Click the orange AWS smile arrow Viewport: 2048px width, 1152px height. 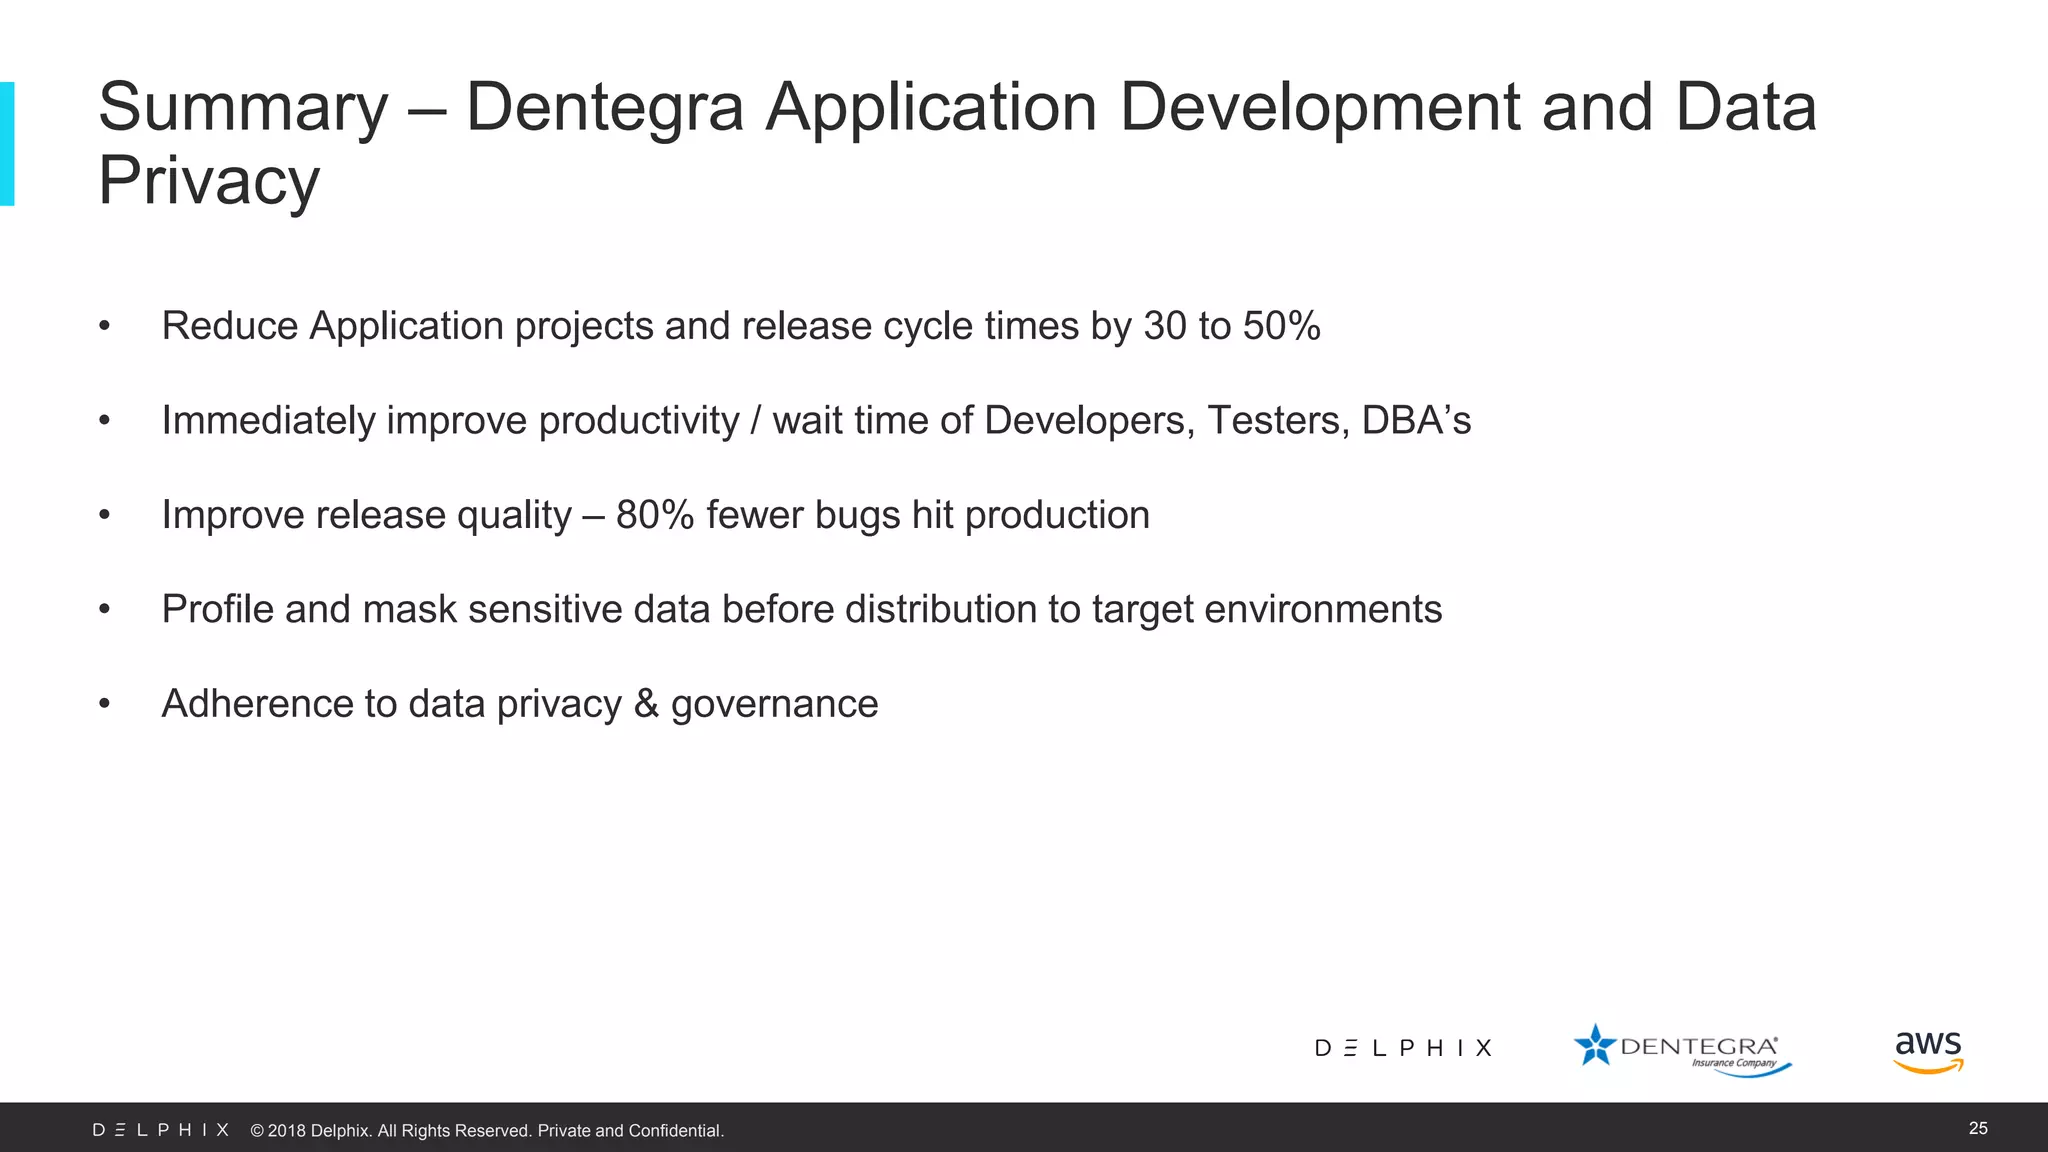pyautogui.click(x=1930, y=1067)
